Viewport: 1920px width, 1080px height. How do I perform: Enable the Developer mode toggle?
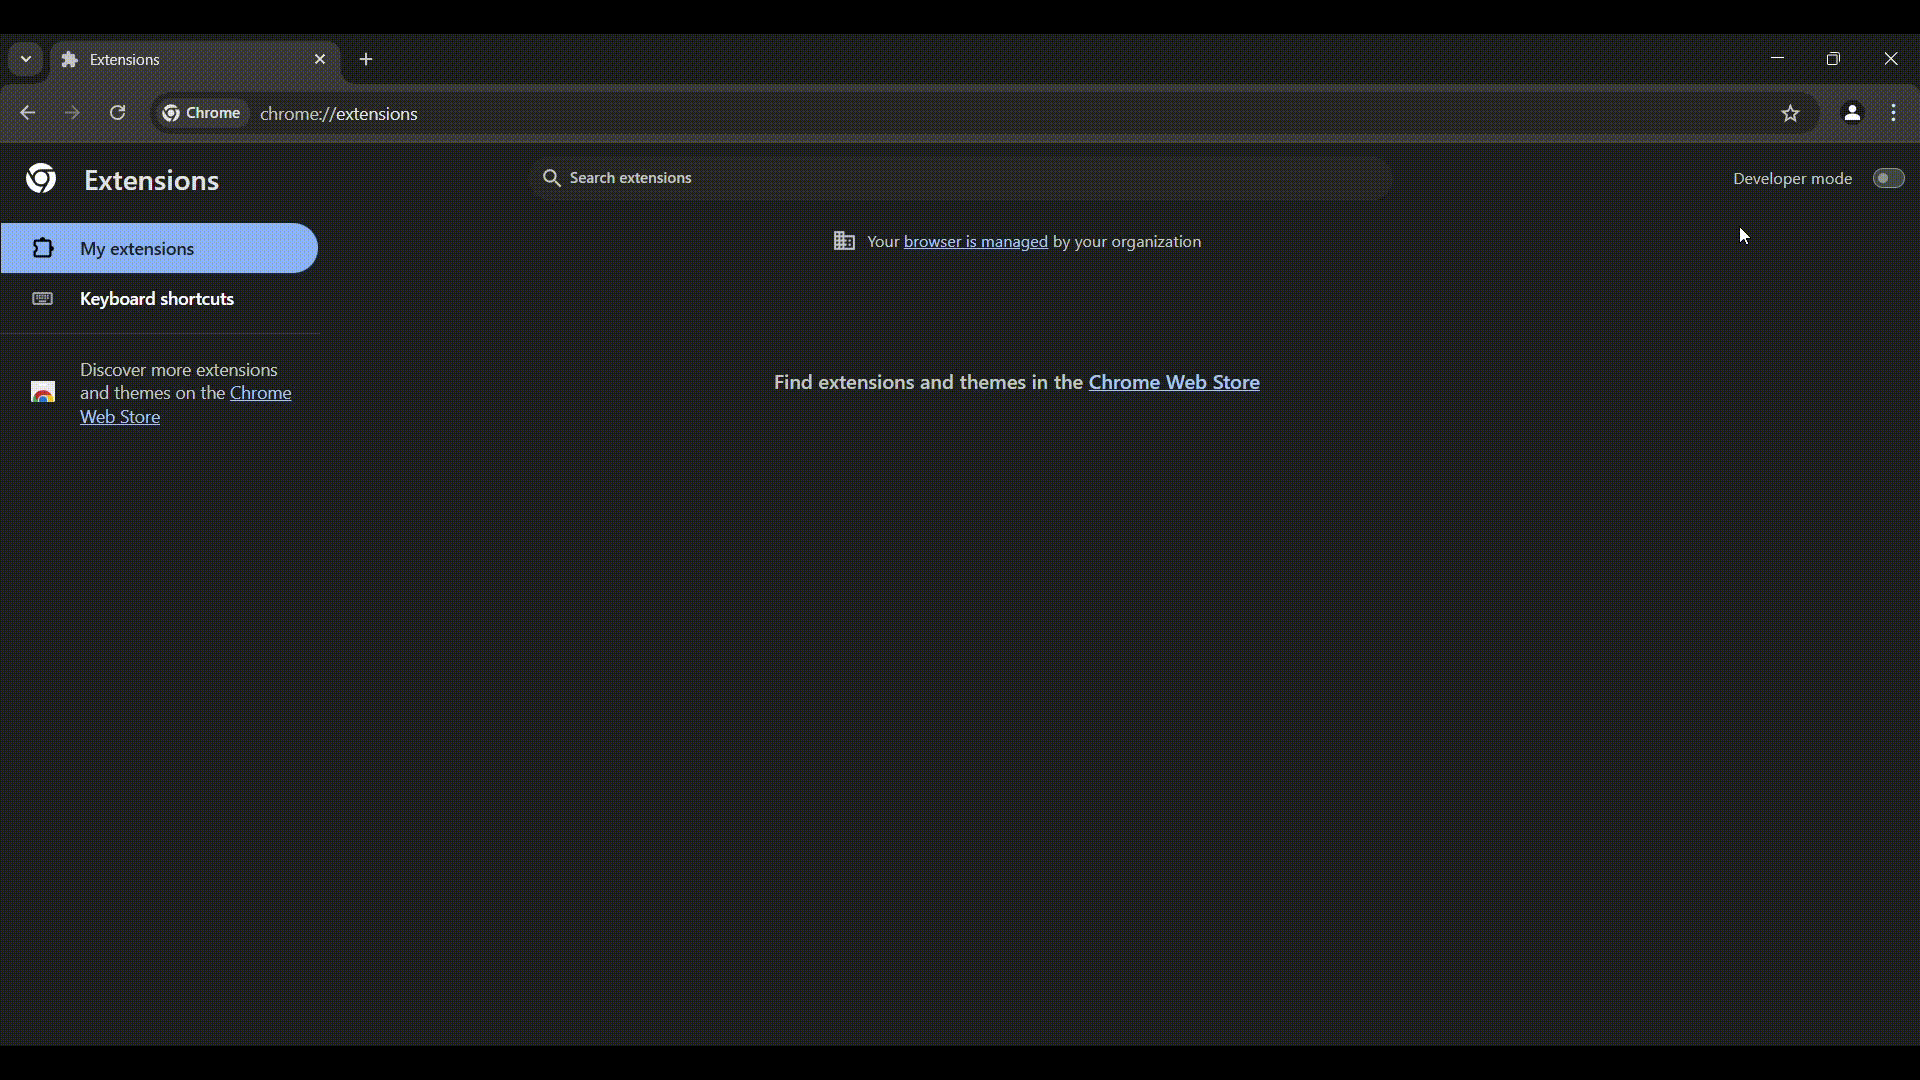1889,178
